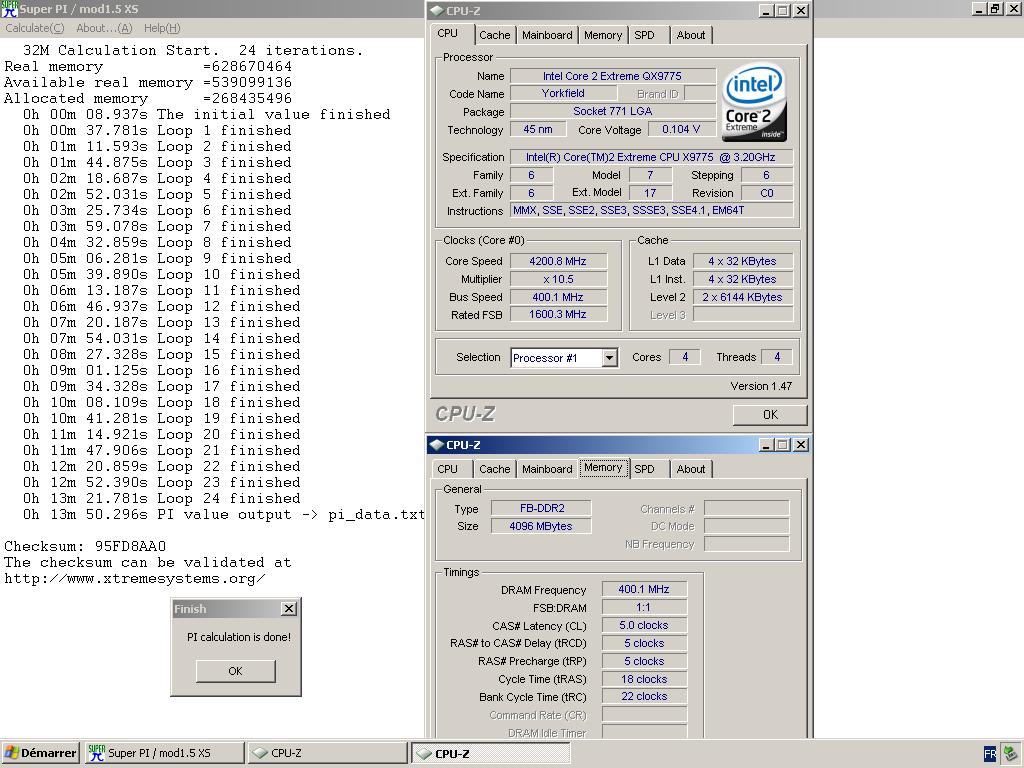Open the Calculate menu in Super PI
The height and width of the screenshot is (768, 1024).
35,28
